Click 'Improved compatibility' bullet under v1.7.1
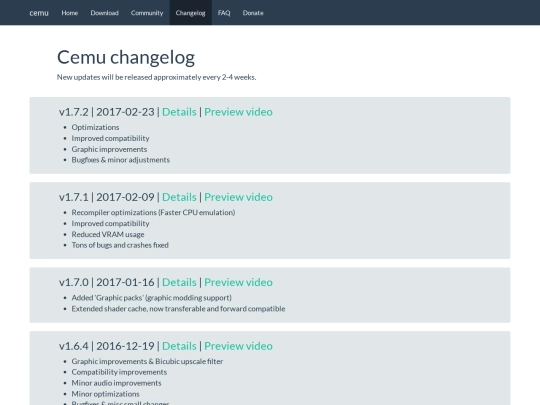 point(111,224)
